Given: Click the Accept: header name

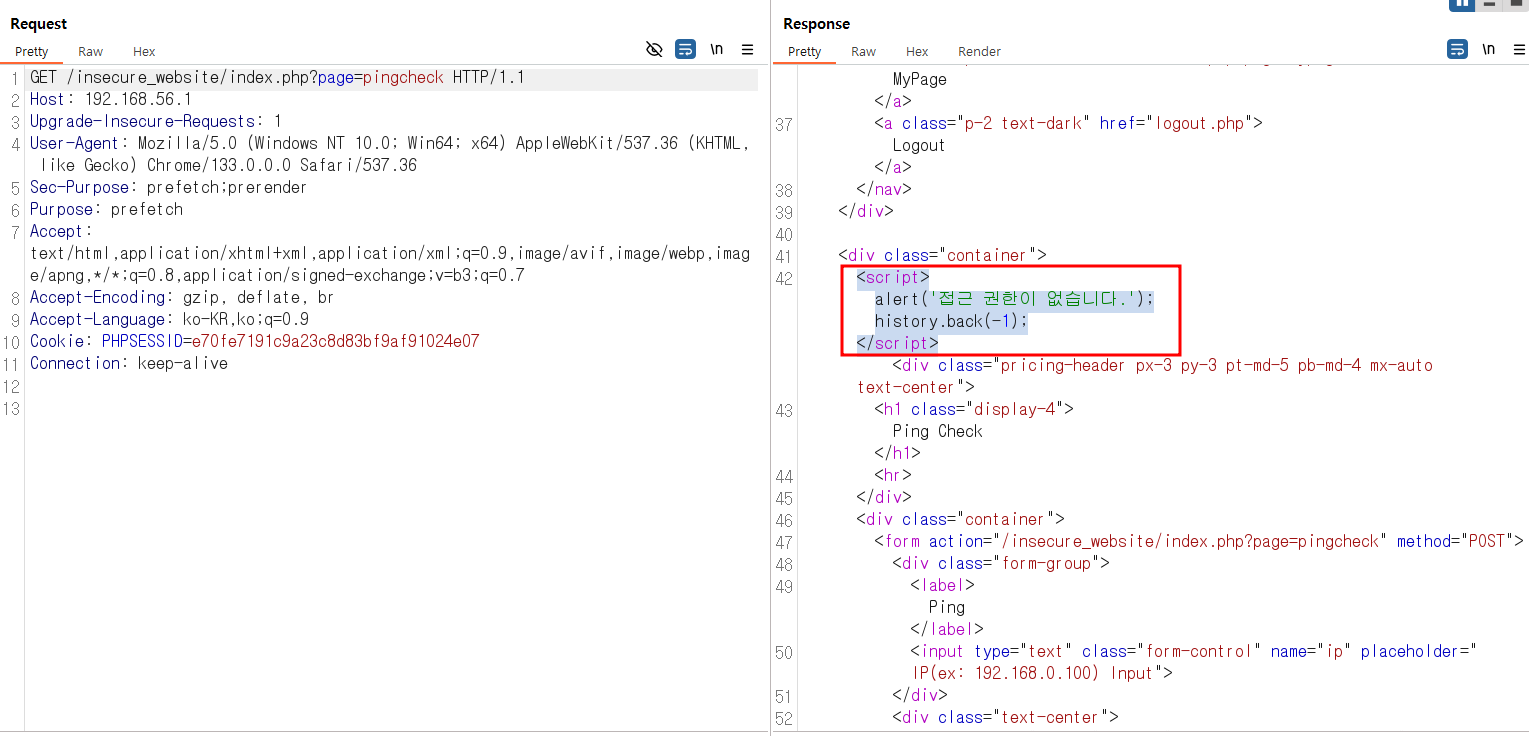Looking at the screenshot, I should (61, 231).
